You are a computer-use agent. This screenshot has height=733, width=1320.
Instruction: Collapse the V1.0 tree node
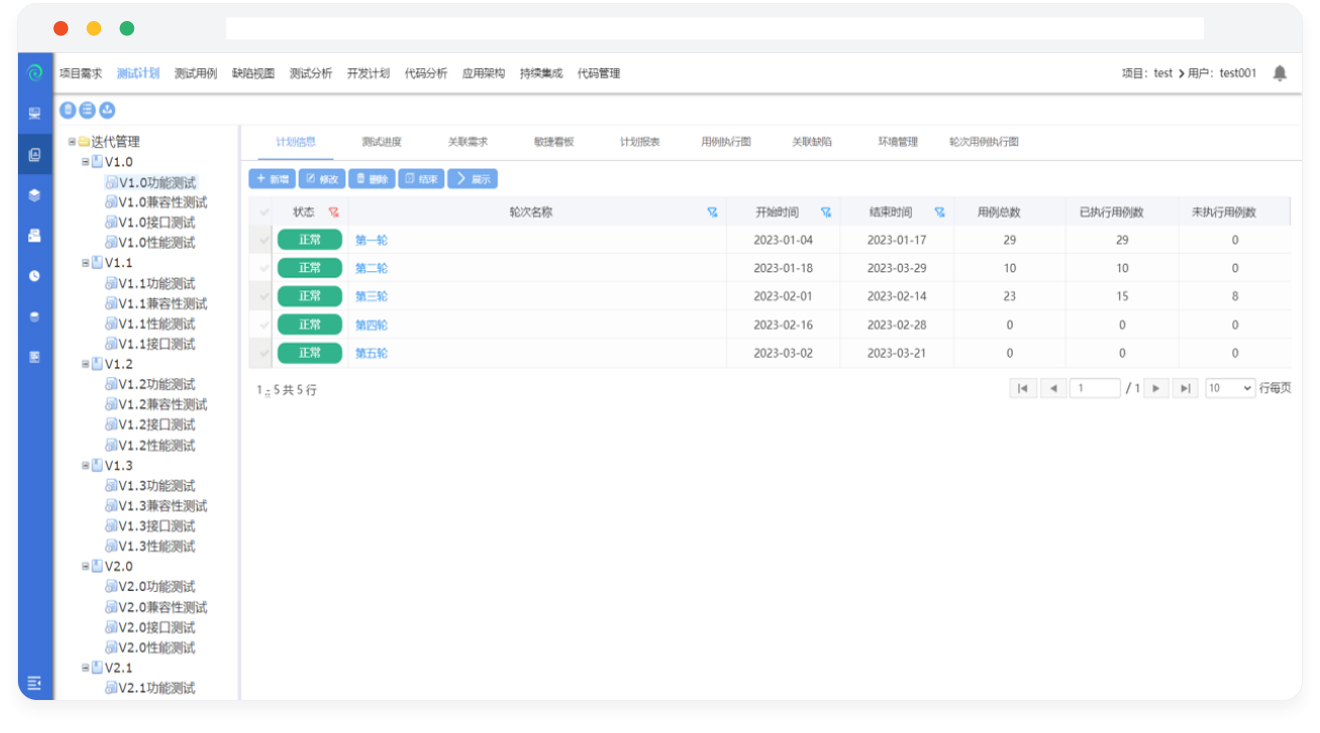click(x=86, y=161)
